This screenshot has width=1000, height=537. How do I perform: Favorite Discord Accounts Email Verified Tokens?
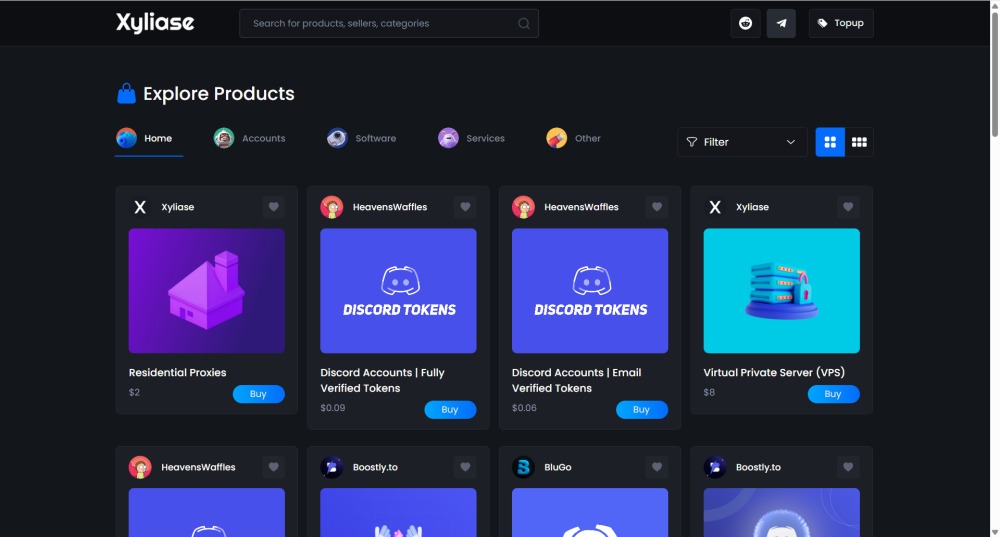coord(656,207)
